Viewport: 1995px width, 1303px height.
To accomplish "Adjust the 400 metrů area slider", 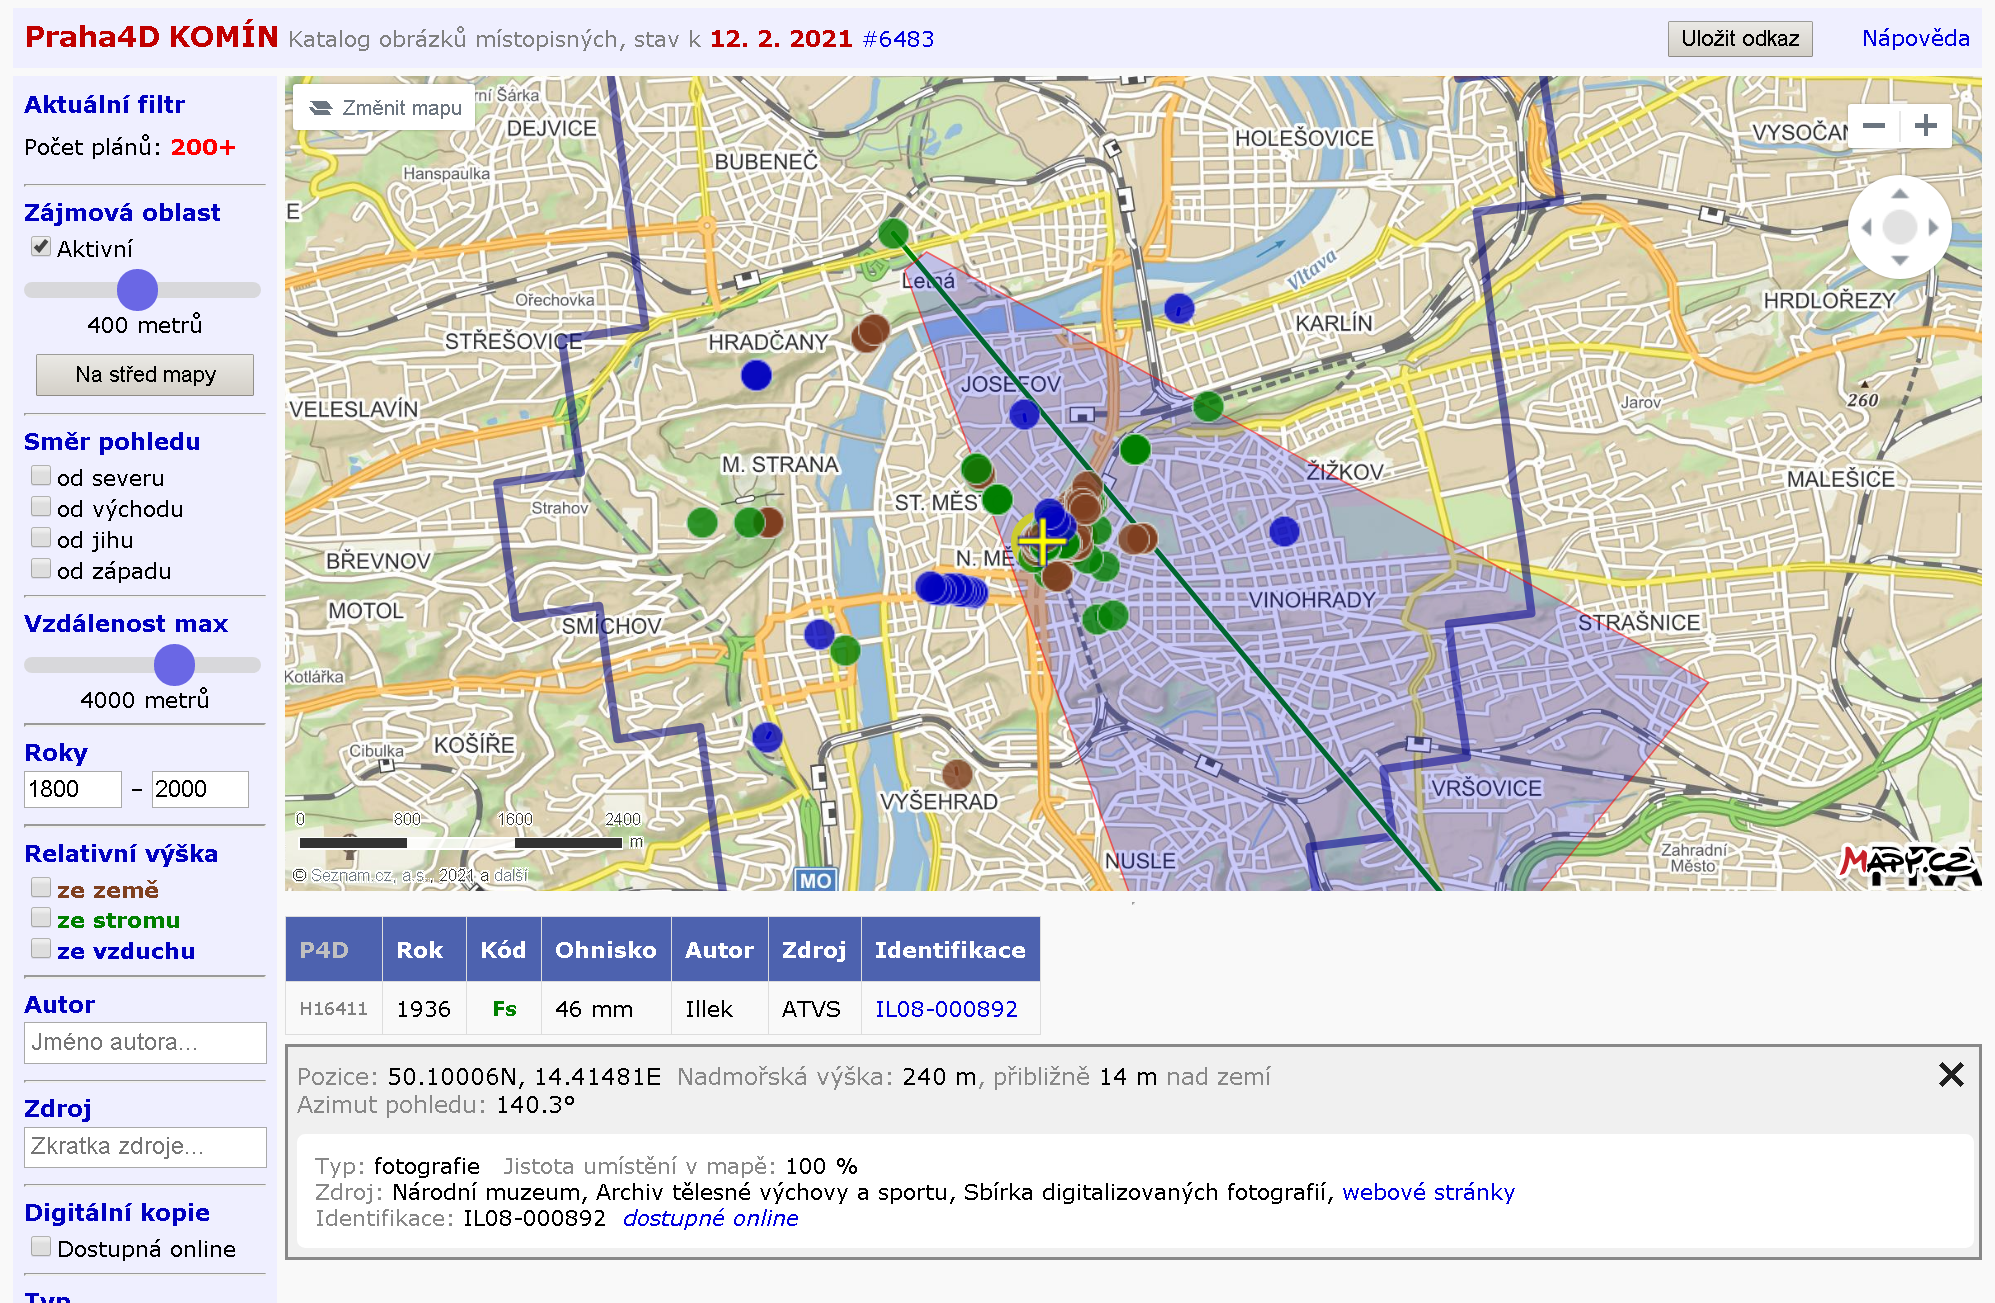I will click(137, 290).
